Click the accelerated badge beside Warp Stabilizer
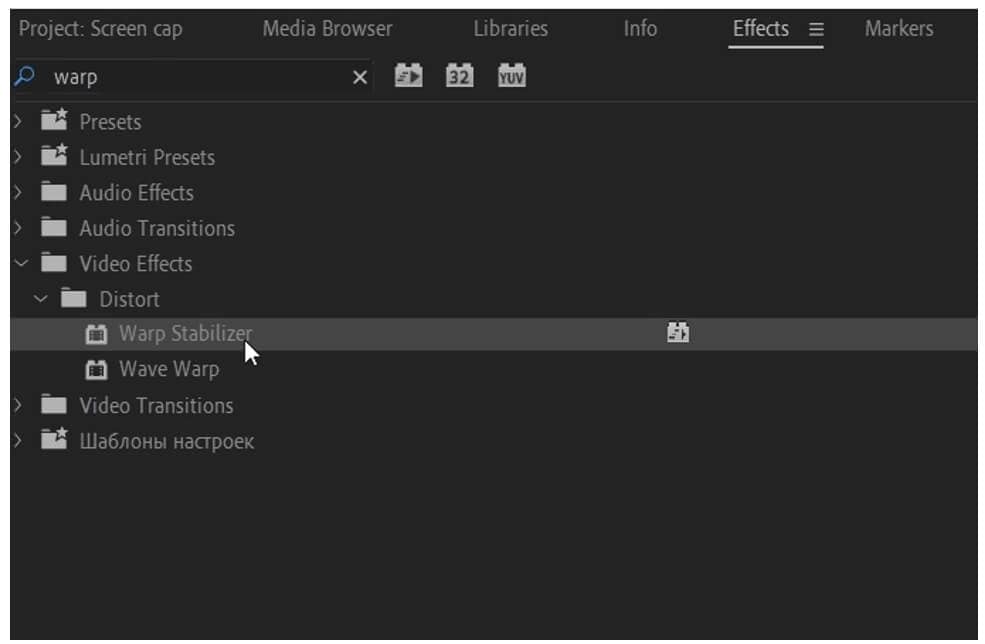This screenshot has width=985, height=644. click(x=678, y=333)
